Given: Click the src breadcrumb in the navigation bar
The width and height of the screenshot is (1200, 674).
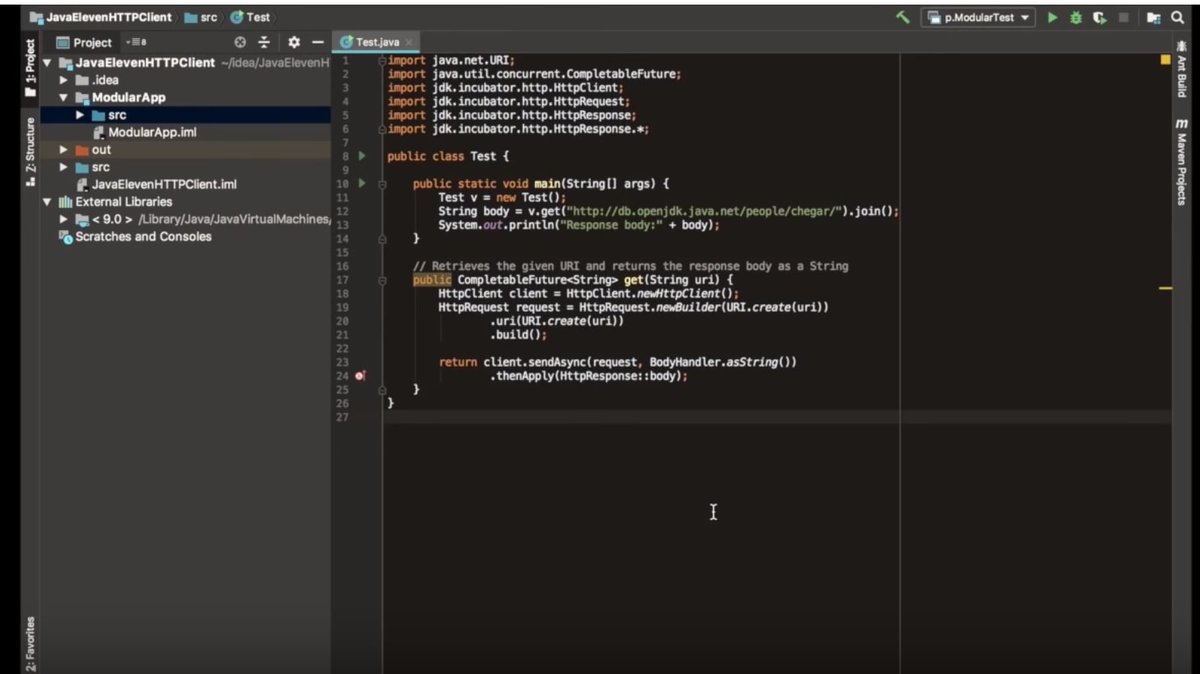Looking at the screenshot, I should click(200, 17).
